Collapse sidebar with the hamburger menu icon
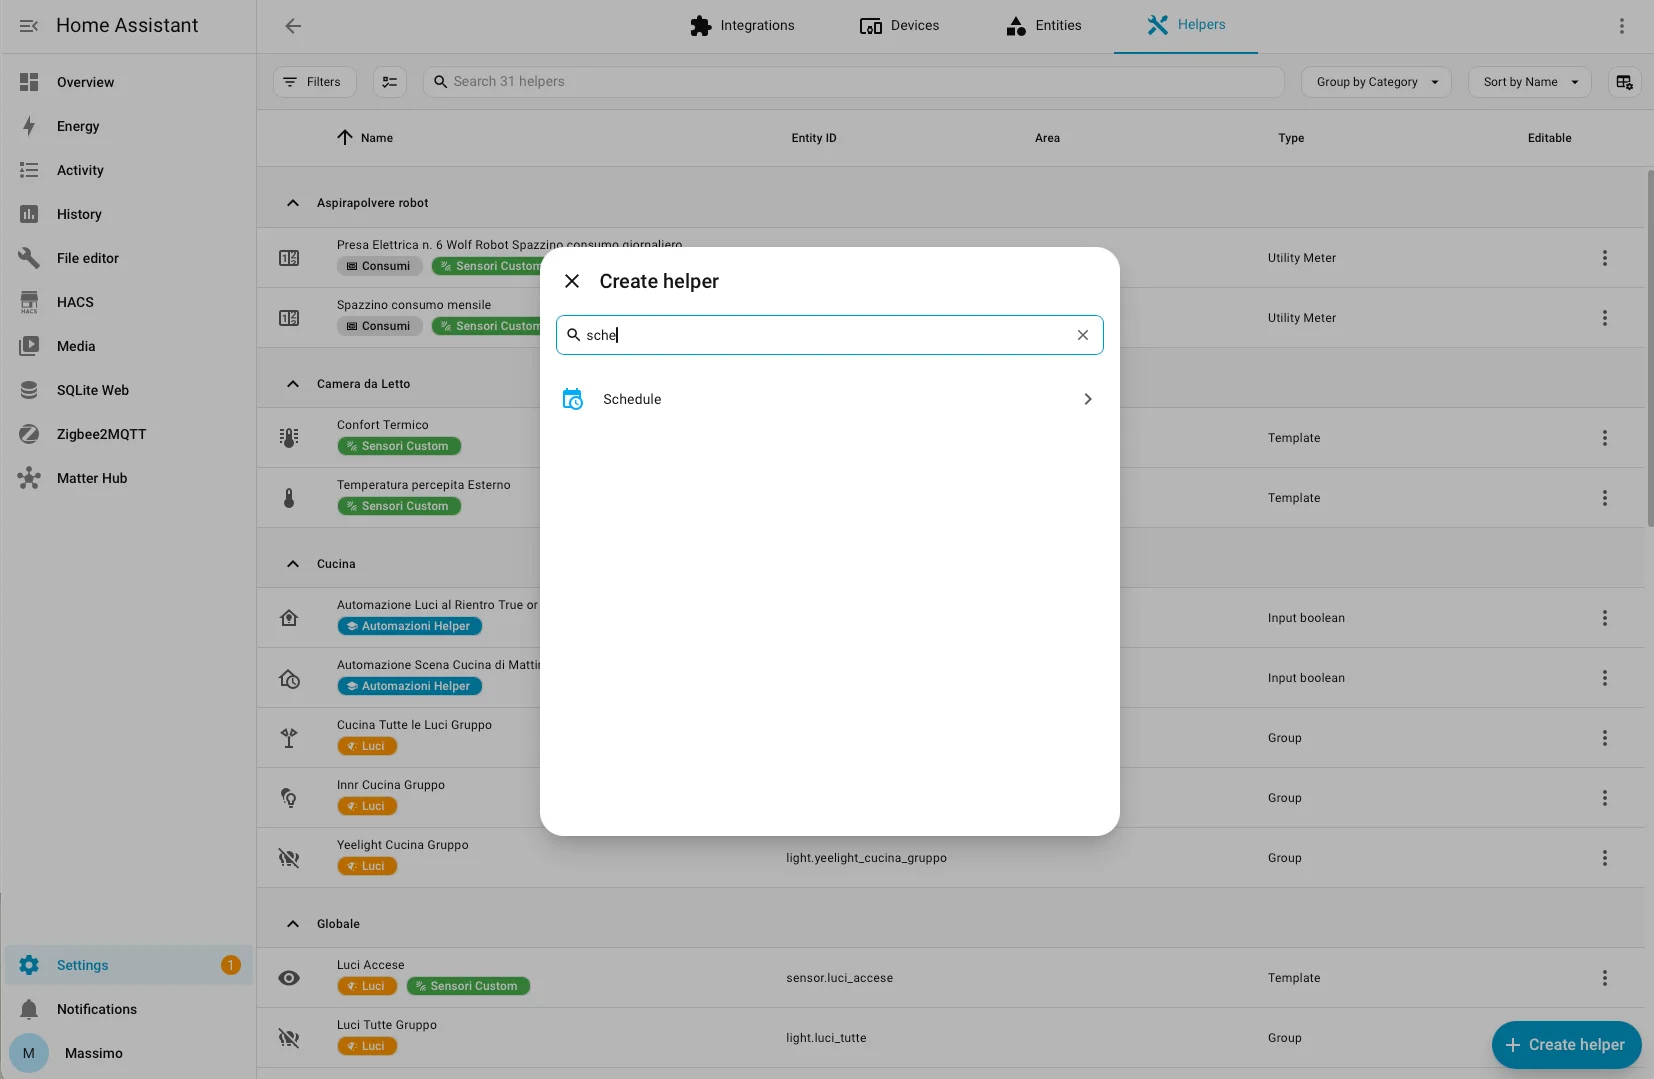 [29, 26]
